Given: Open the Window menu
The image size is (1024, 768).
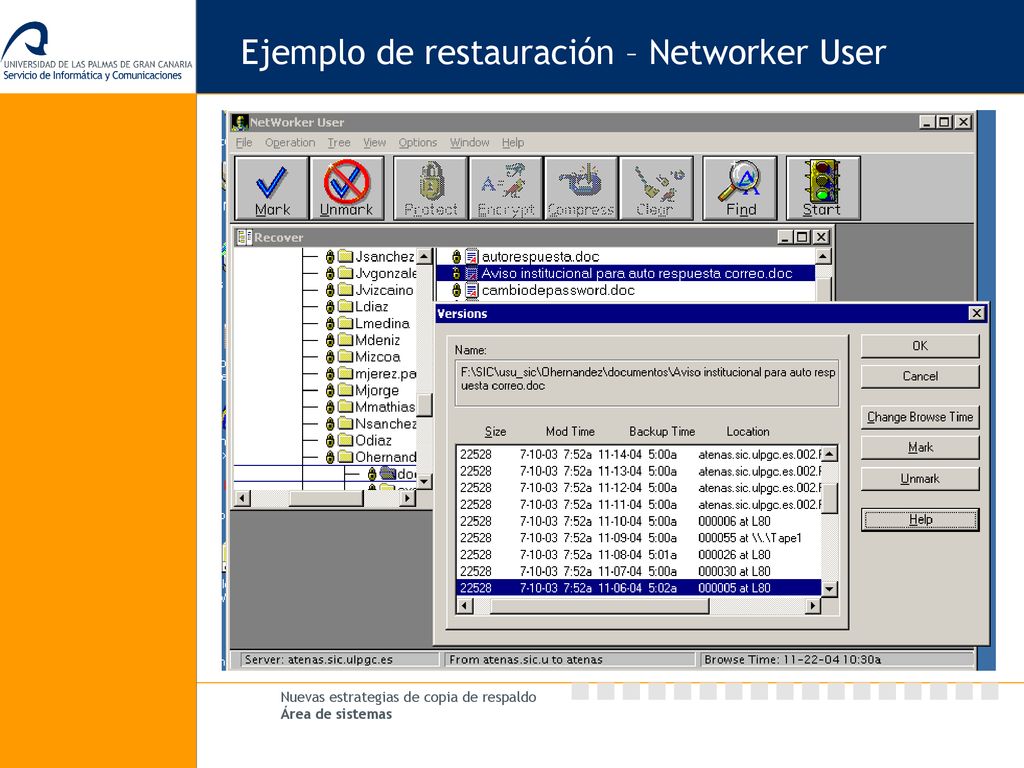Looking at the screenshot, I should (470, 142).
